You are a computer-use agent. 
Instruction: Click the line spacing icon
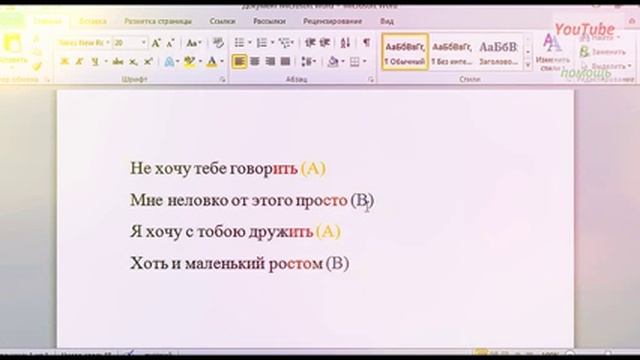tap(307, 62)
